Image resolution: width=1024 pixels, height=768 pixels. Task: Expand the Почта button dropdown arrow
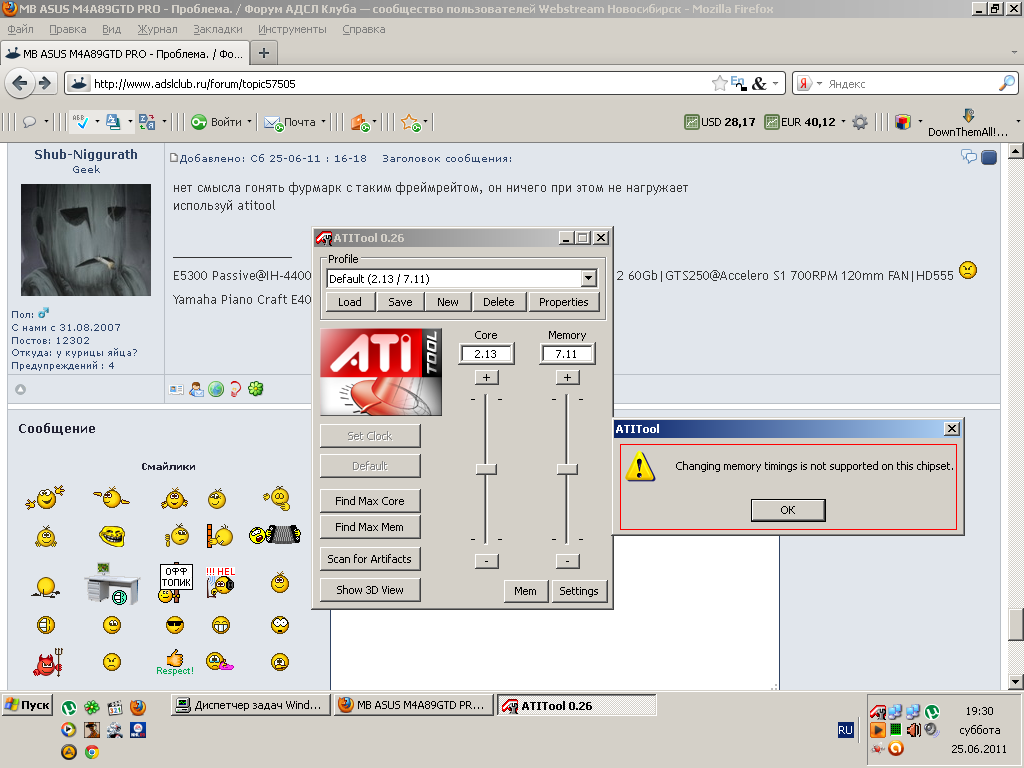pos(323,122)
